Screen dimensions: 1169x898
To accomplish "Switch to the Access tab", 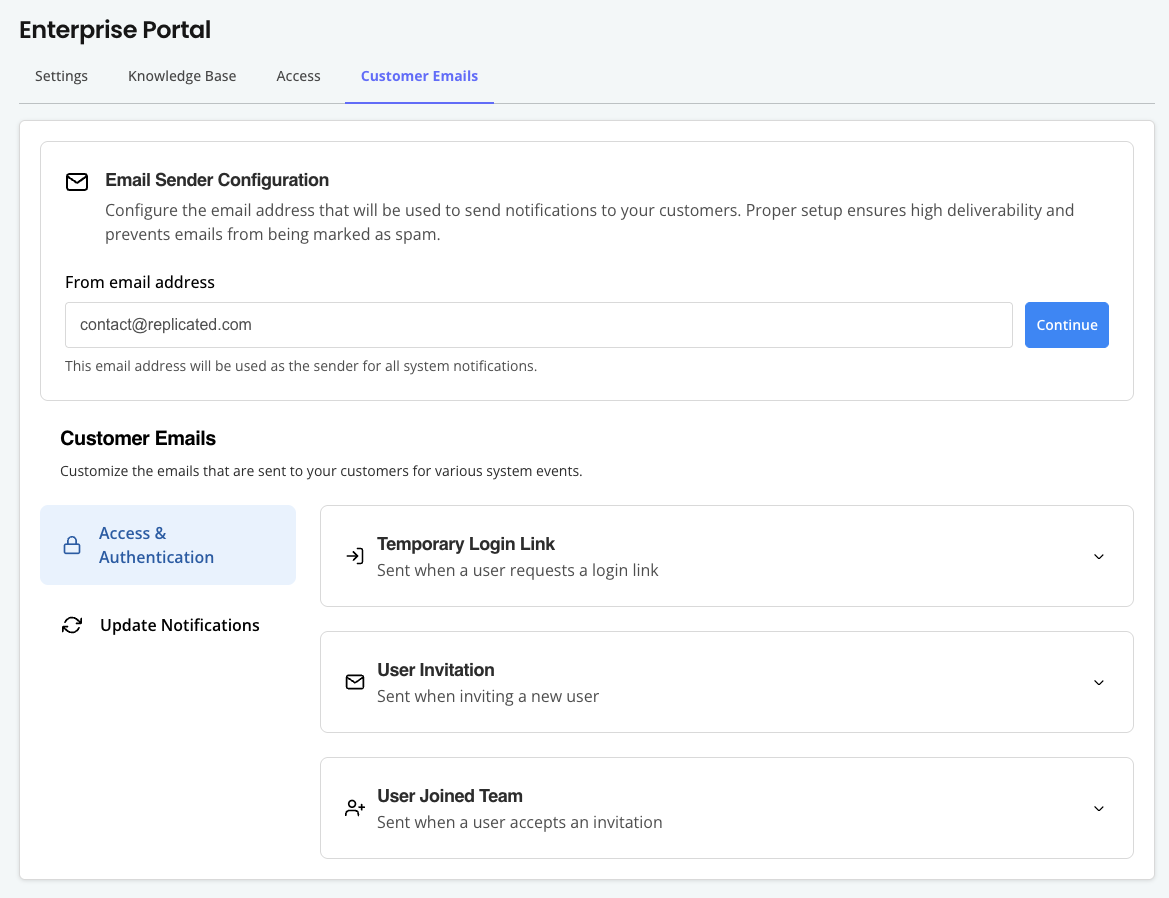I will [298, 76].
